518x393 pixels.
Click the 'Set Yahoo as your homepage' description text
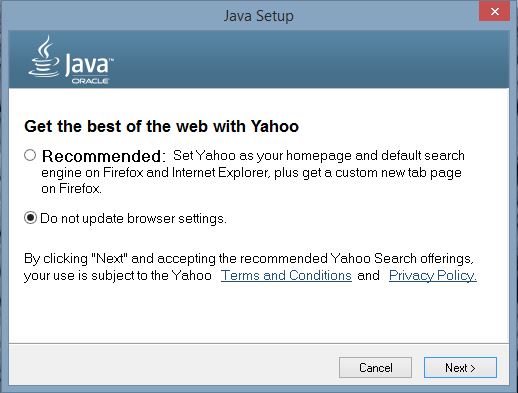[252, 172]
